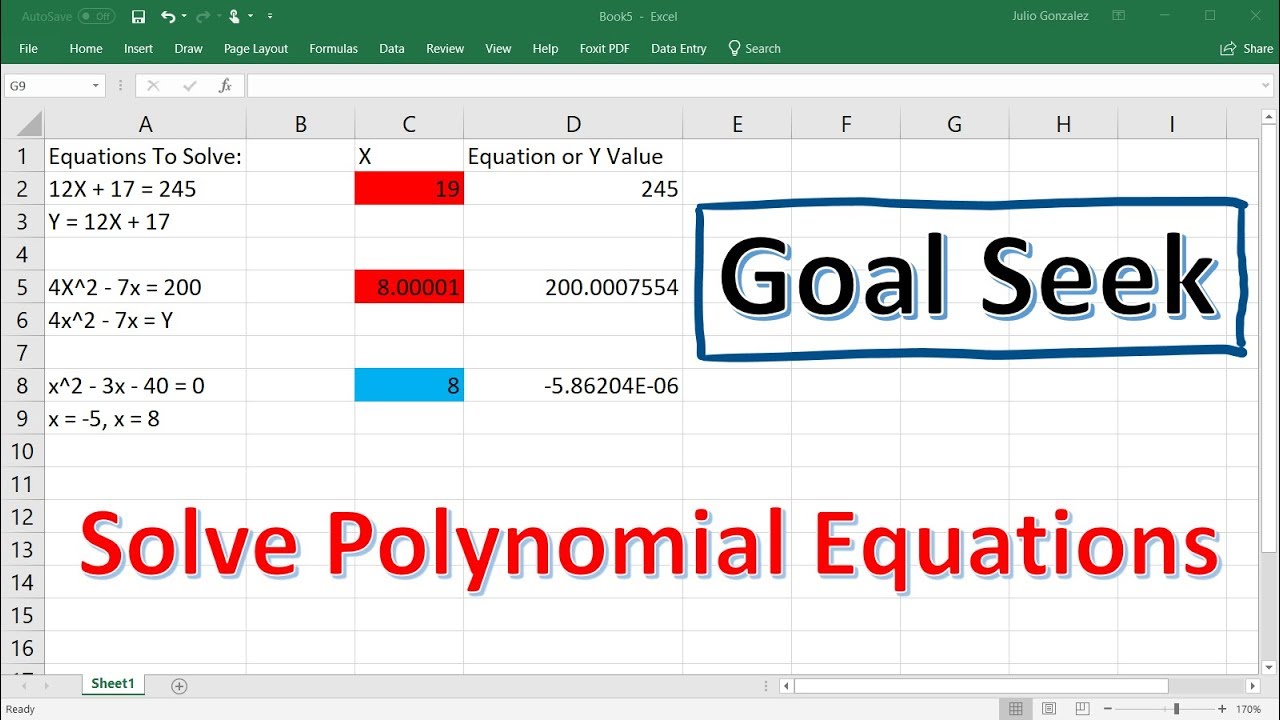Image resolution: width=1280 pixels, height=720 pixels.
Task: Open the Draw ribbon tab
Action: [188, 48]
